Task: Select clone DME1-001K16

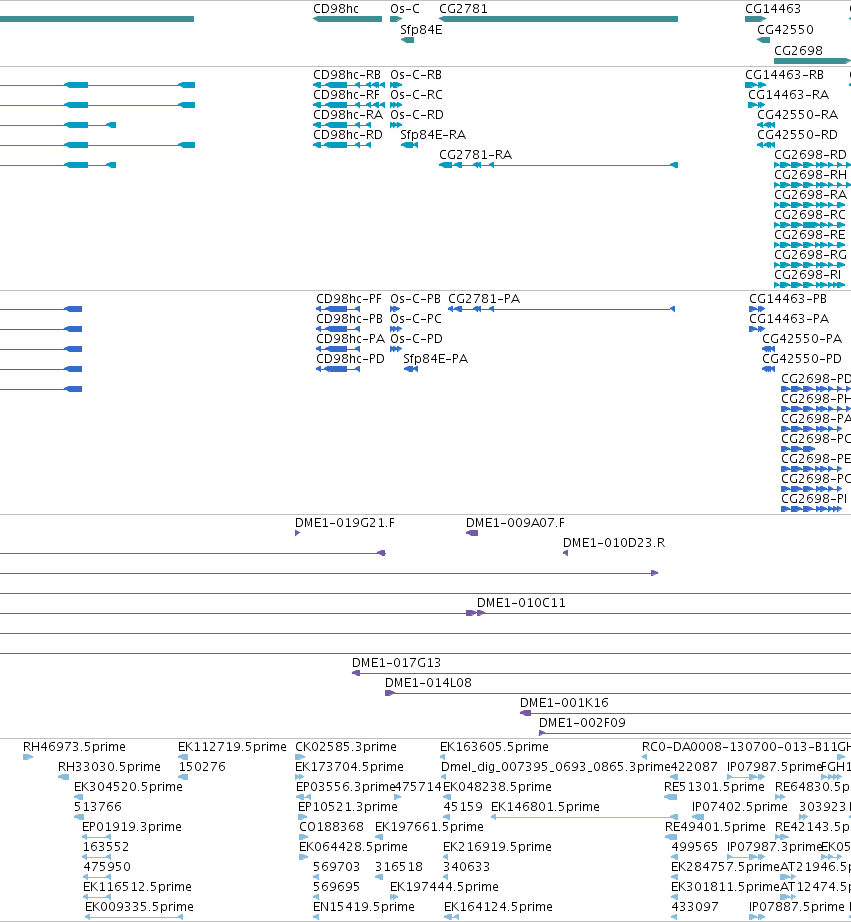Action: click(685, 713)
